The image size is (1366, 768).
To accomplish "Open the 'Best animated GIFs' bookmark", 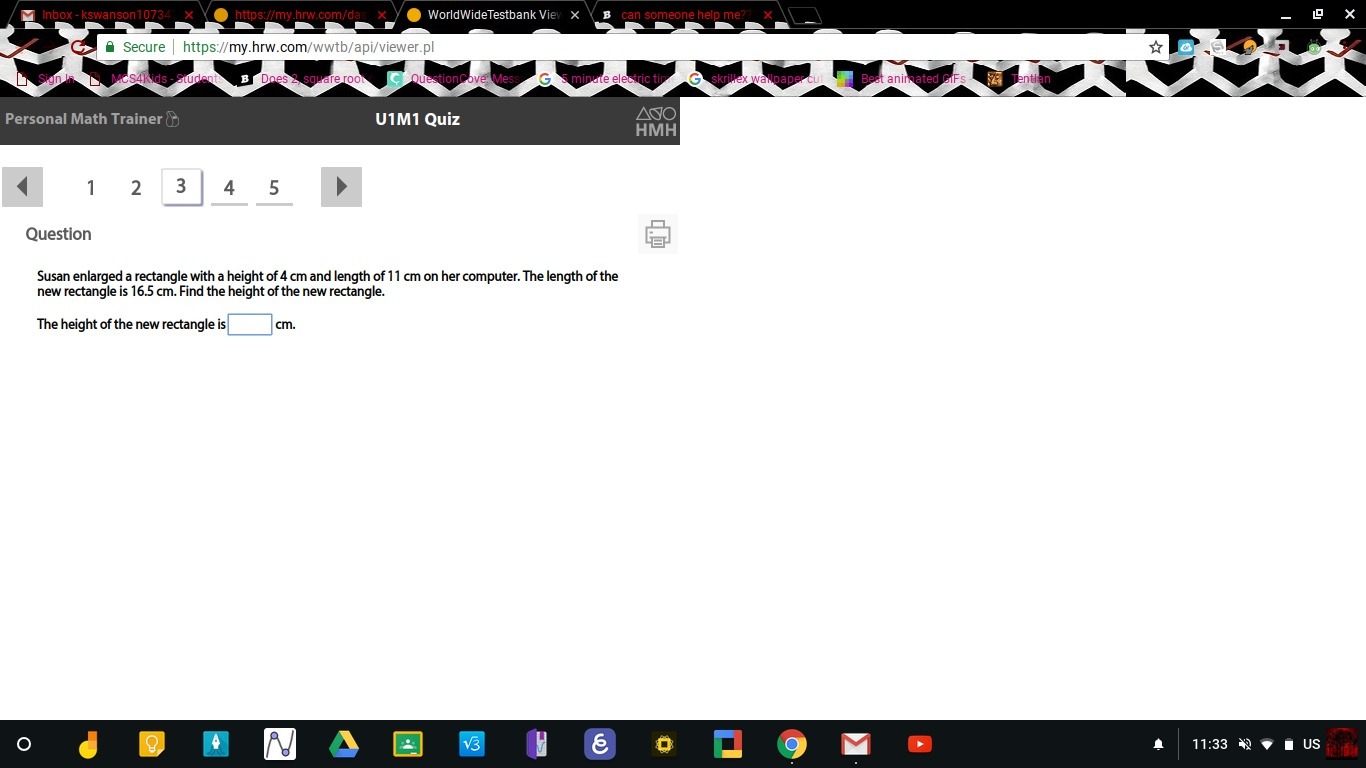I will [902, 79].
